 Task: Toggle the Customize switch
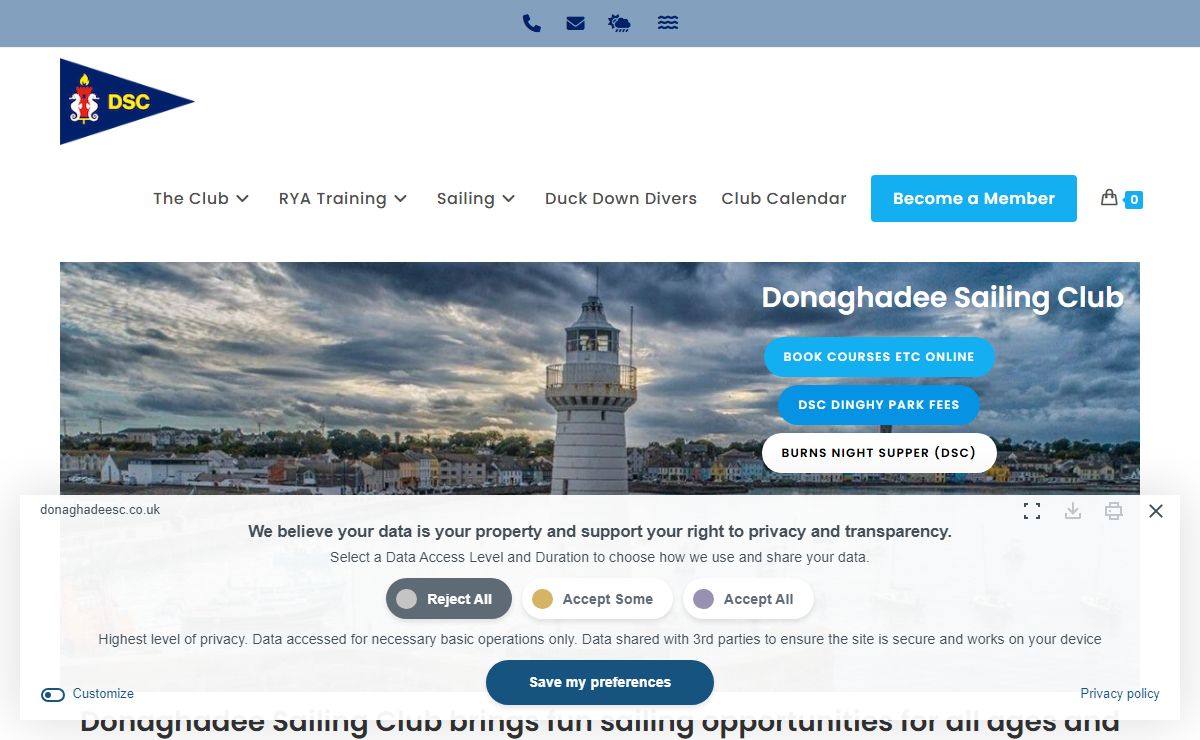(53, 694)
